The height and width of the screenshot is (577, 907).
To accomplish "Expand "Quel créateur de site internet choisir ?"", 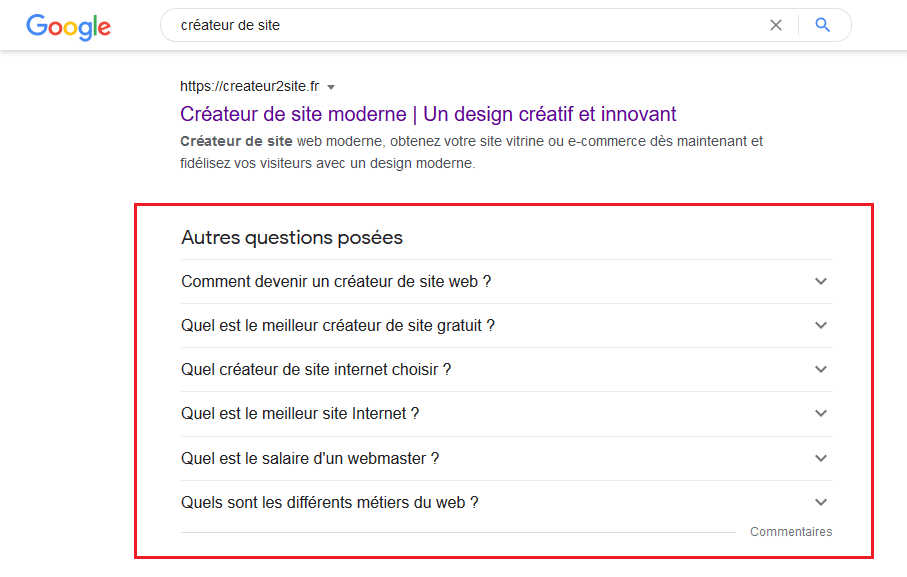I will [x=507, y=369].
